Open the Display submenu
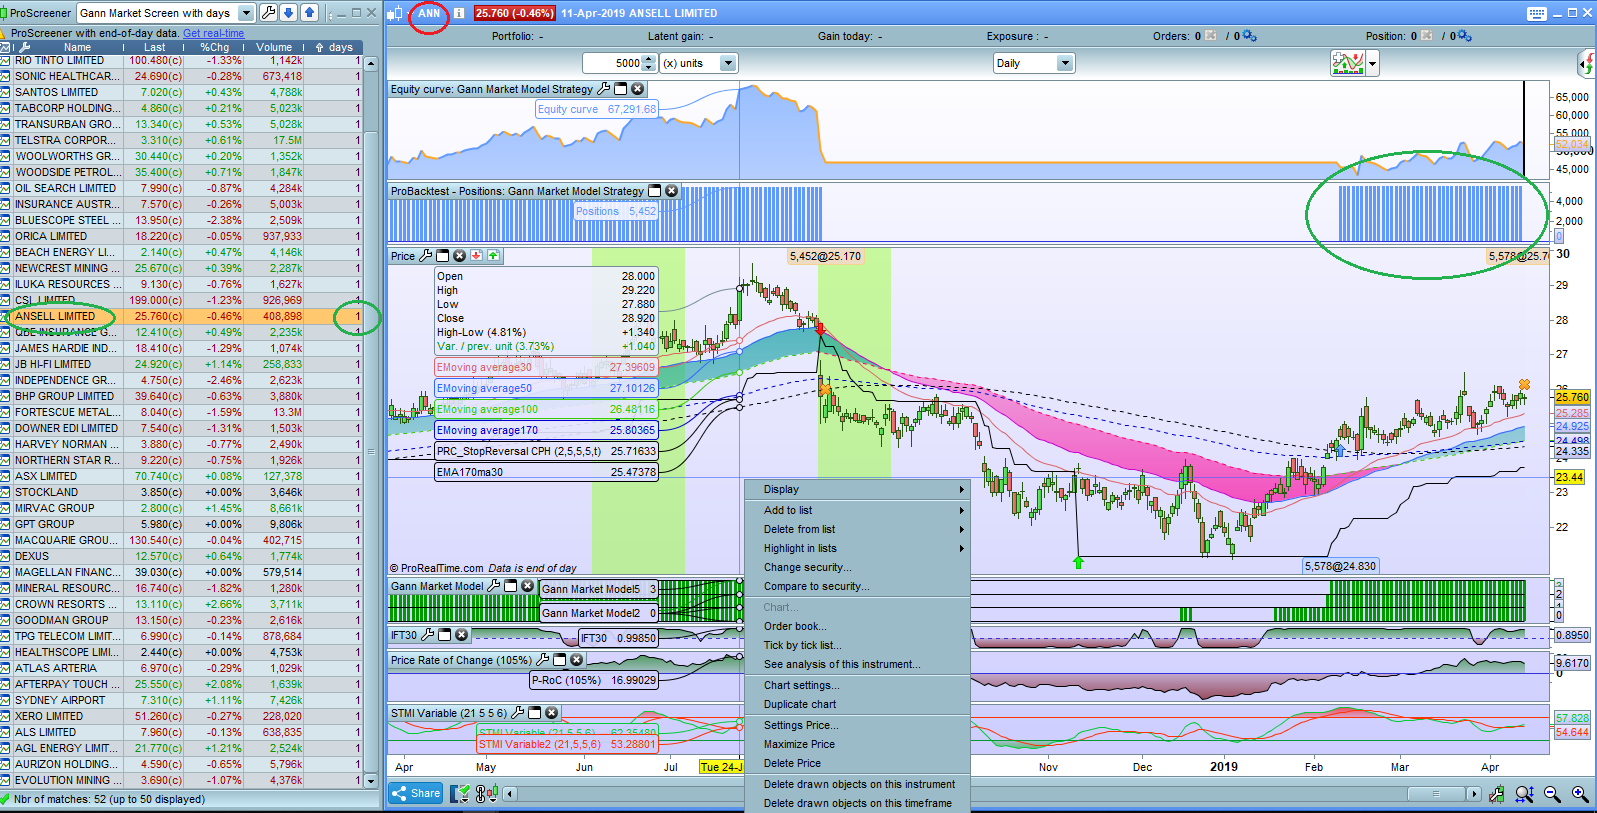 pyautogui.click(x=858, y=489)
